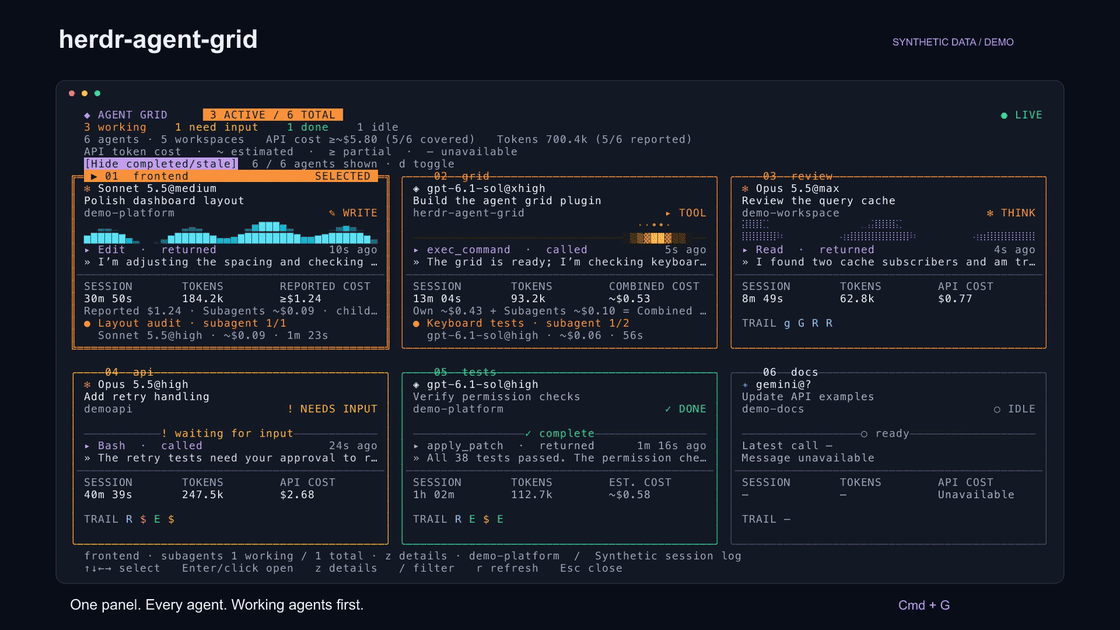This screenshot has width=1120, height=630.
Task: Expand the adjusting the spacing message
Action: coord(231,262)
